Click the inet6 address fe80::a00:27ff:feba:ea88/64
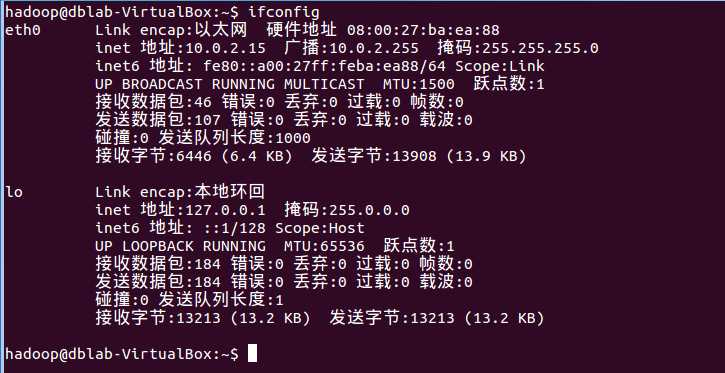This screenshot has height=373, width=725. 325,66
